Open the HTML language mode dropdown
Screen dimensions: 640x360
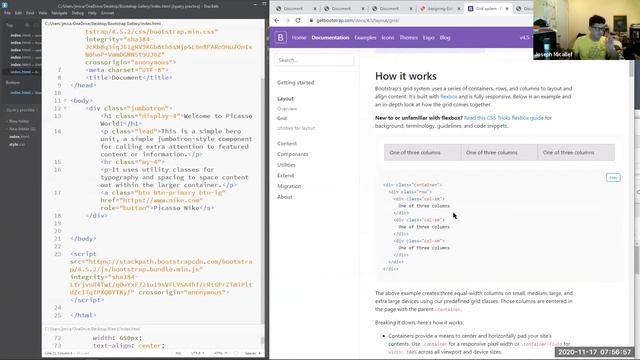point(220,353)
